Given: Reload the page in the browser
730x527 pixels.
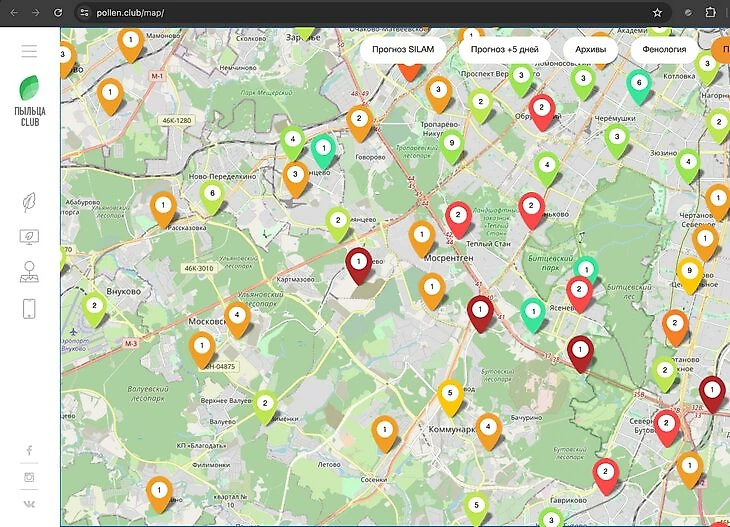Looking at the screenshot, I should click(x=58, y=13).
